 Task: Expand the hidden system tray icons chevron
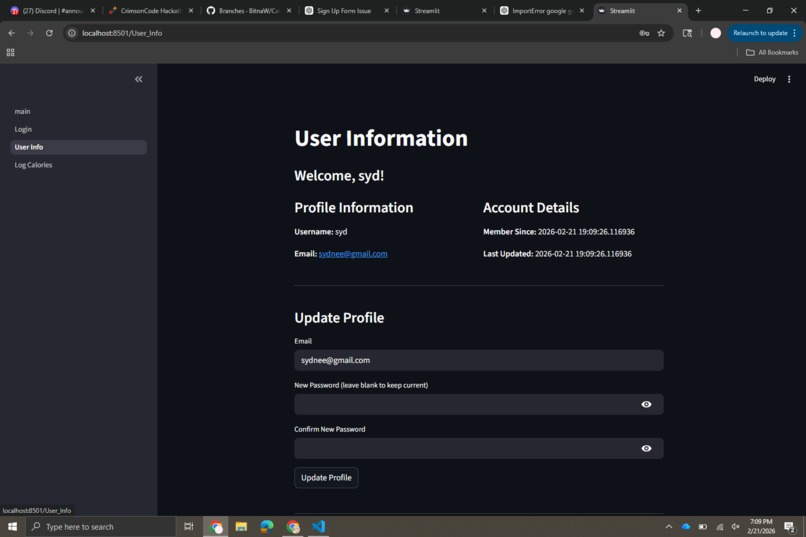click(x=669, y=527)
